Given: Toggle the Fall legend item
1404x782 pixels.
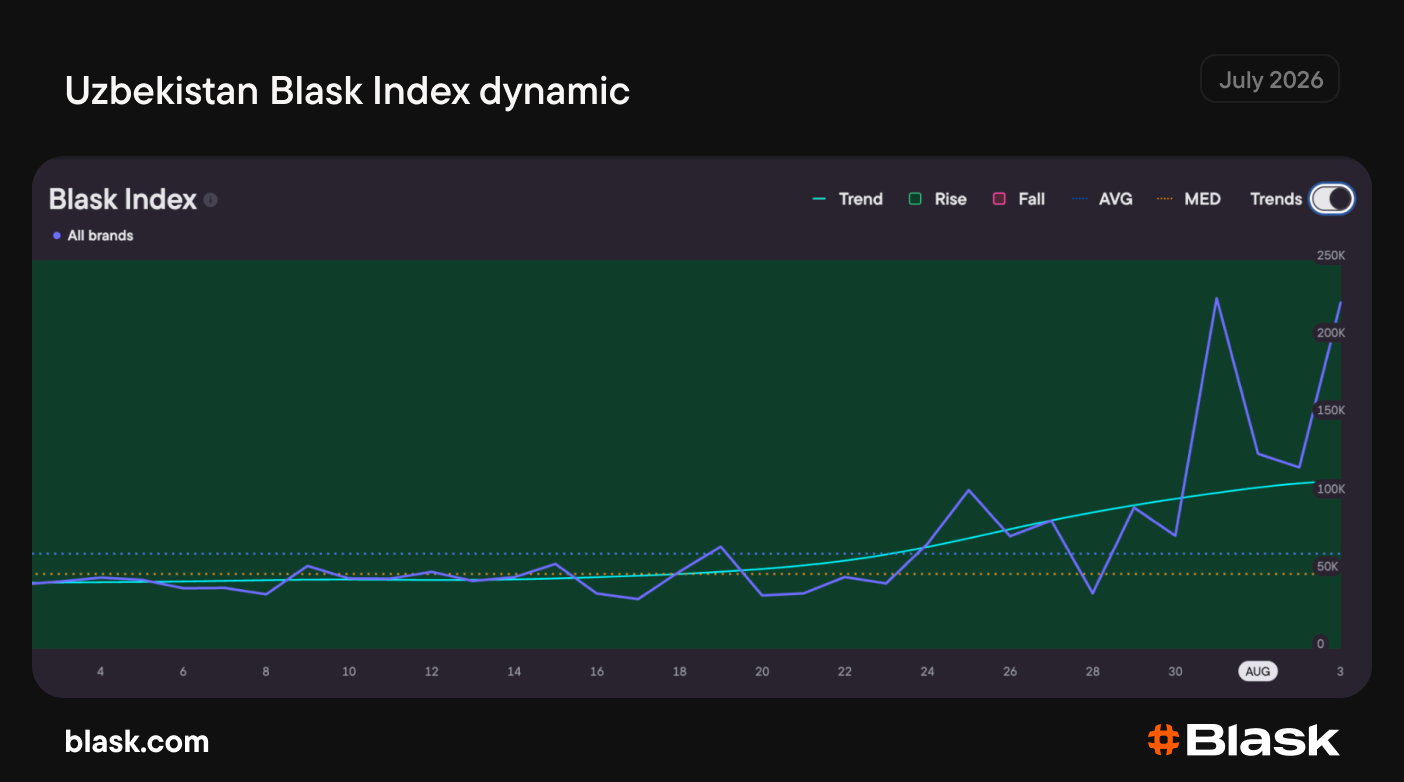Looking at the screenshot, I should coord(1018,199).
